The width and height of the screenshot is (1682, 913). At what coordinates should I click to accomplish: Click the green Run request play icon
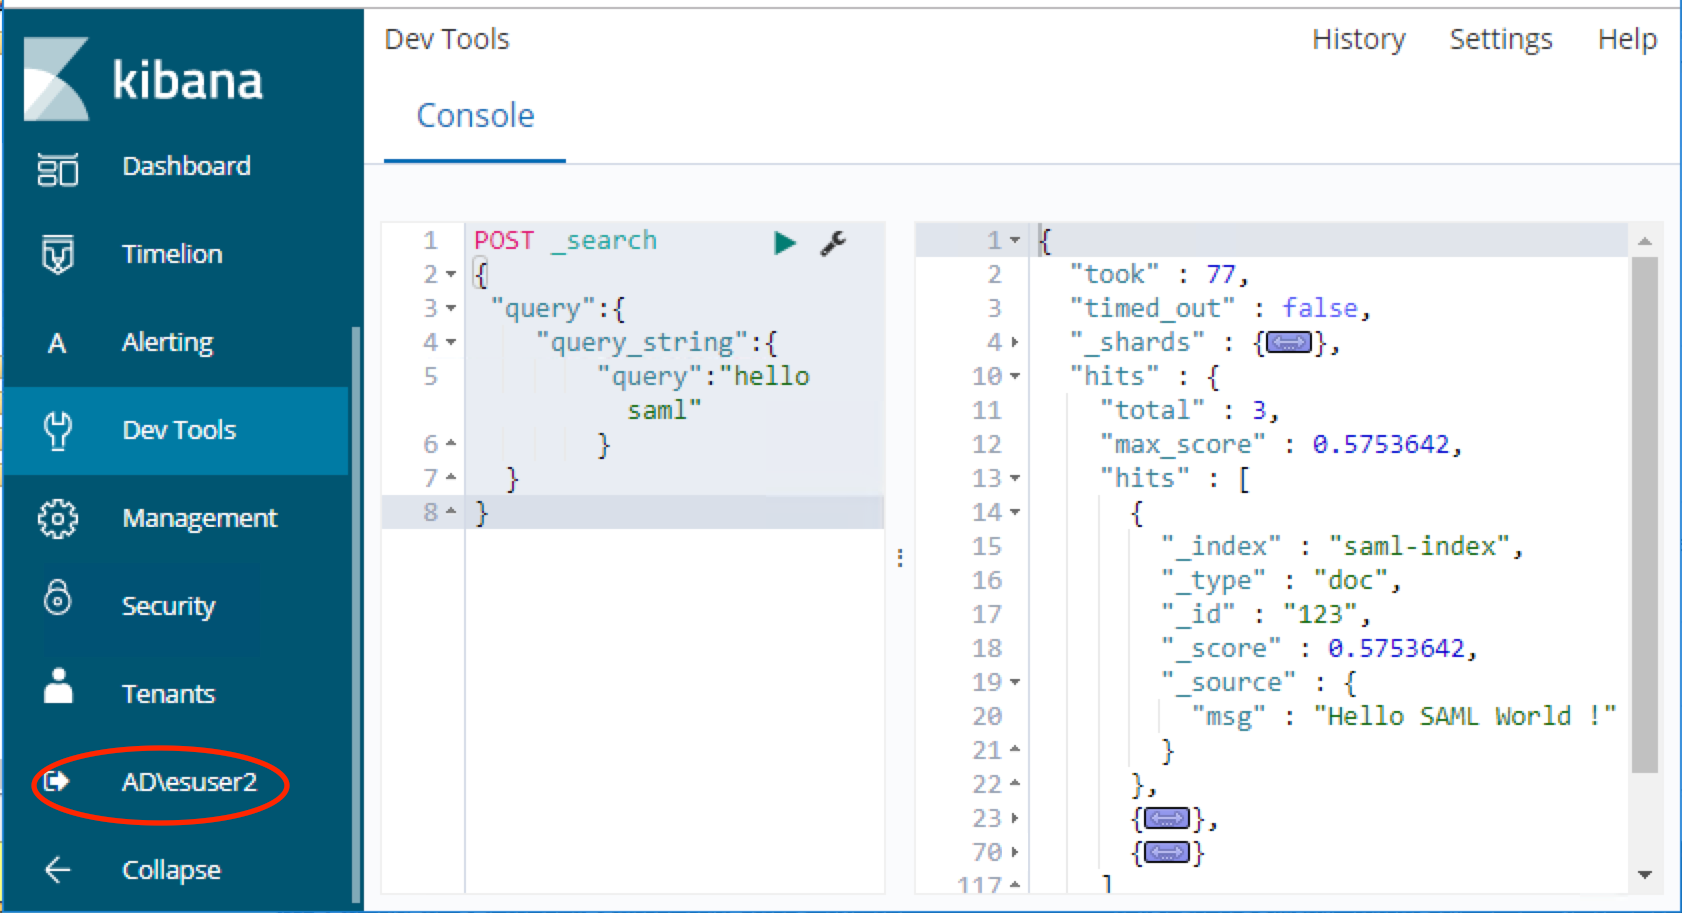(x=785, y=242)
